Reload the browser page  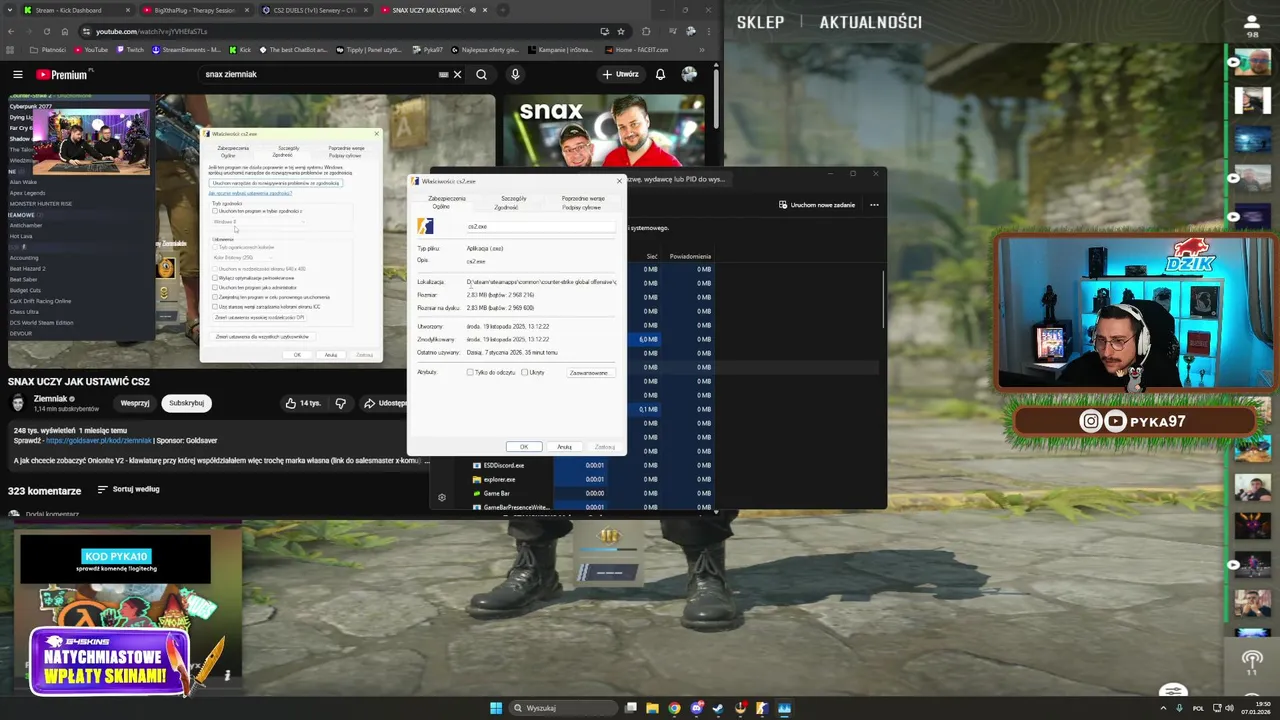pos(46,31)
